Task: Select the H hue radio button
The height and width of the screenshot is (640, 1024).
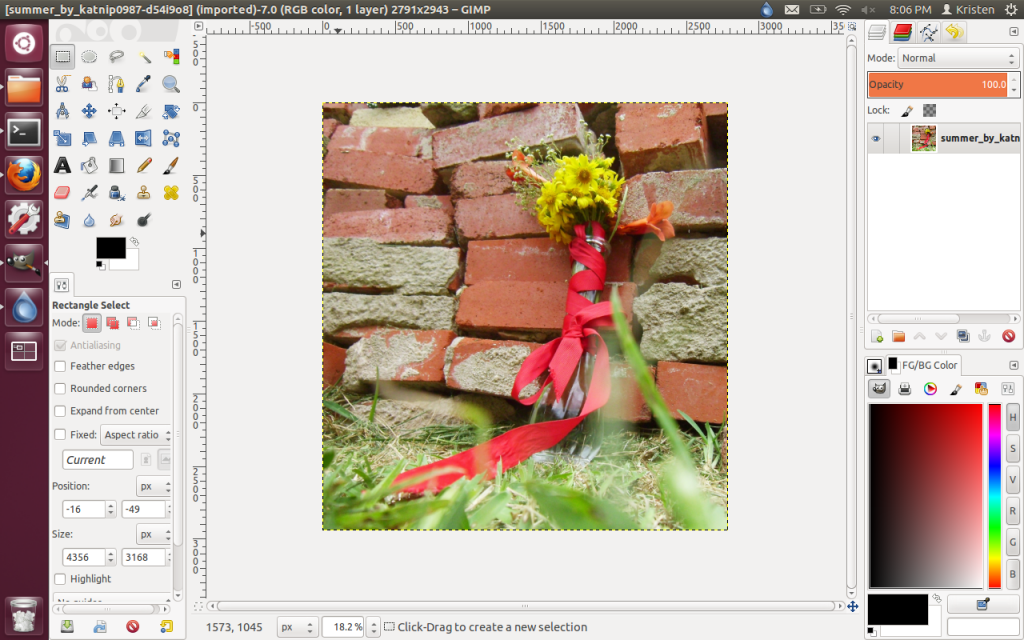Action: (1013, 417)
